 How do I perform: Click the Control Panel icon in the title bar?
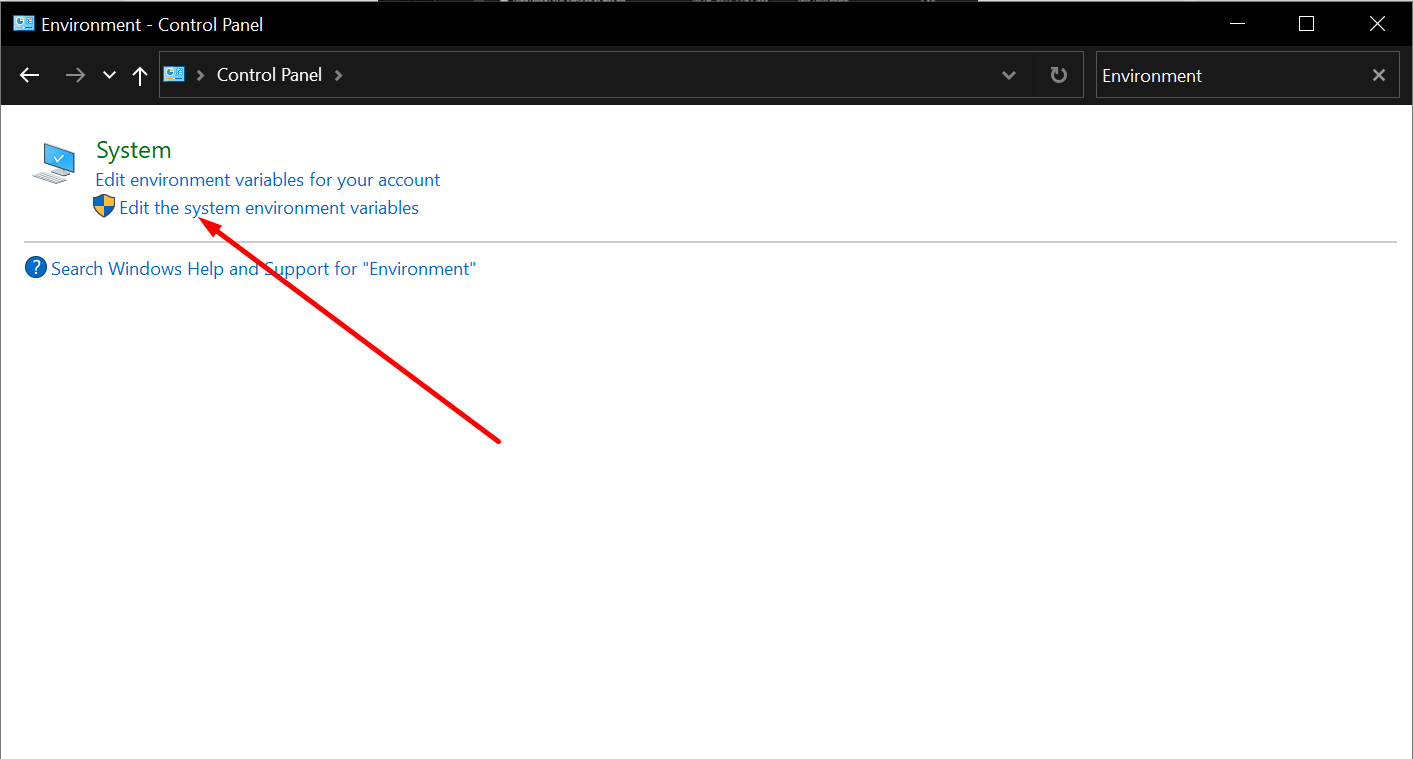22,22
